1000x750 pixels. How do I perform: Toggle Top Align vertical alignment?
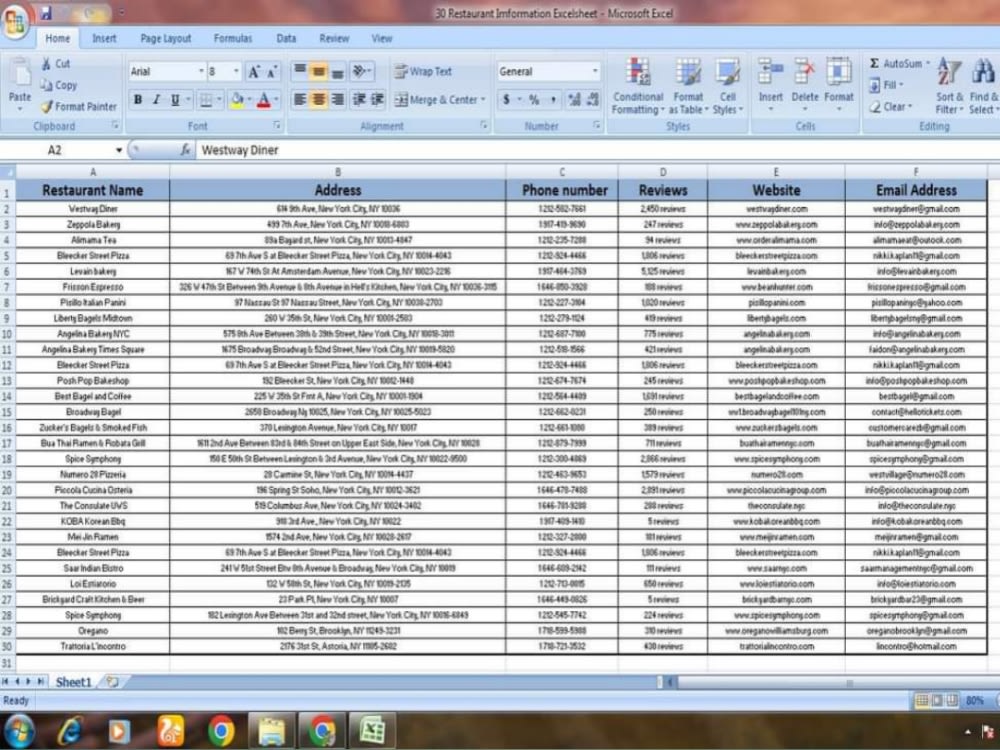coord(299,71)
